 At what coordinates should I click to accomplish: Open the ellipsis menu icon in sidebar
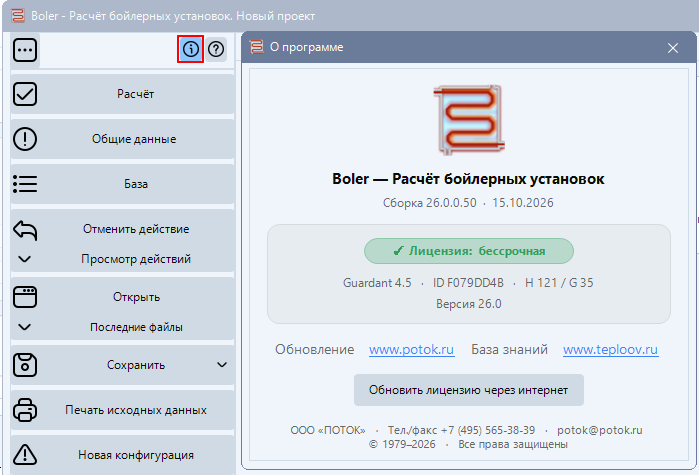click(x=25, y=50)
